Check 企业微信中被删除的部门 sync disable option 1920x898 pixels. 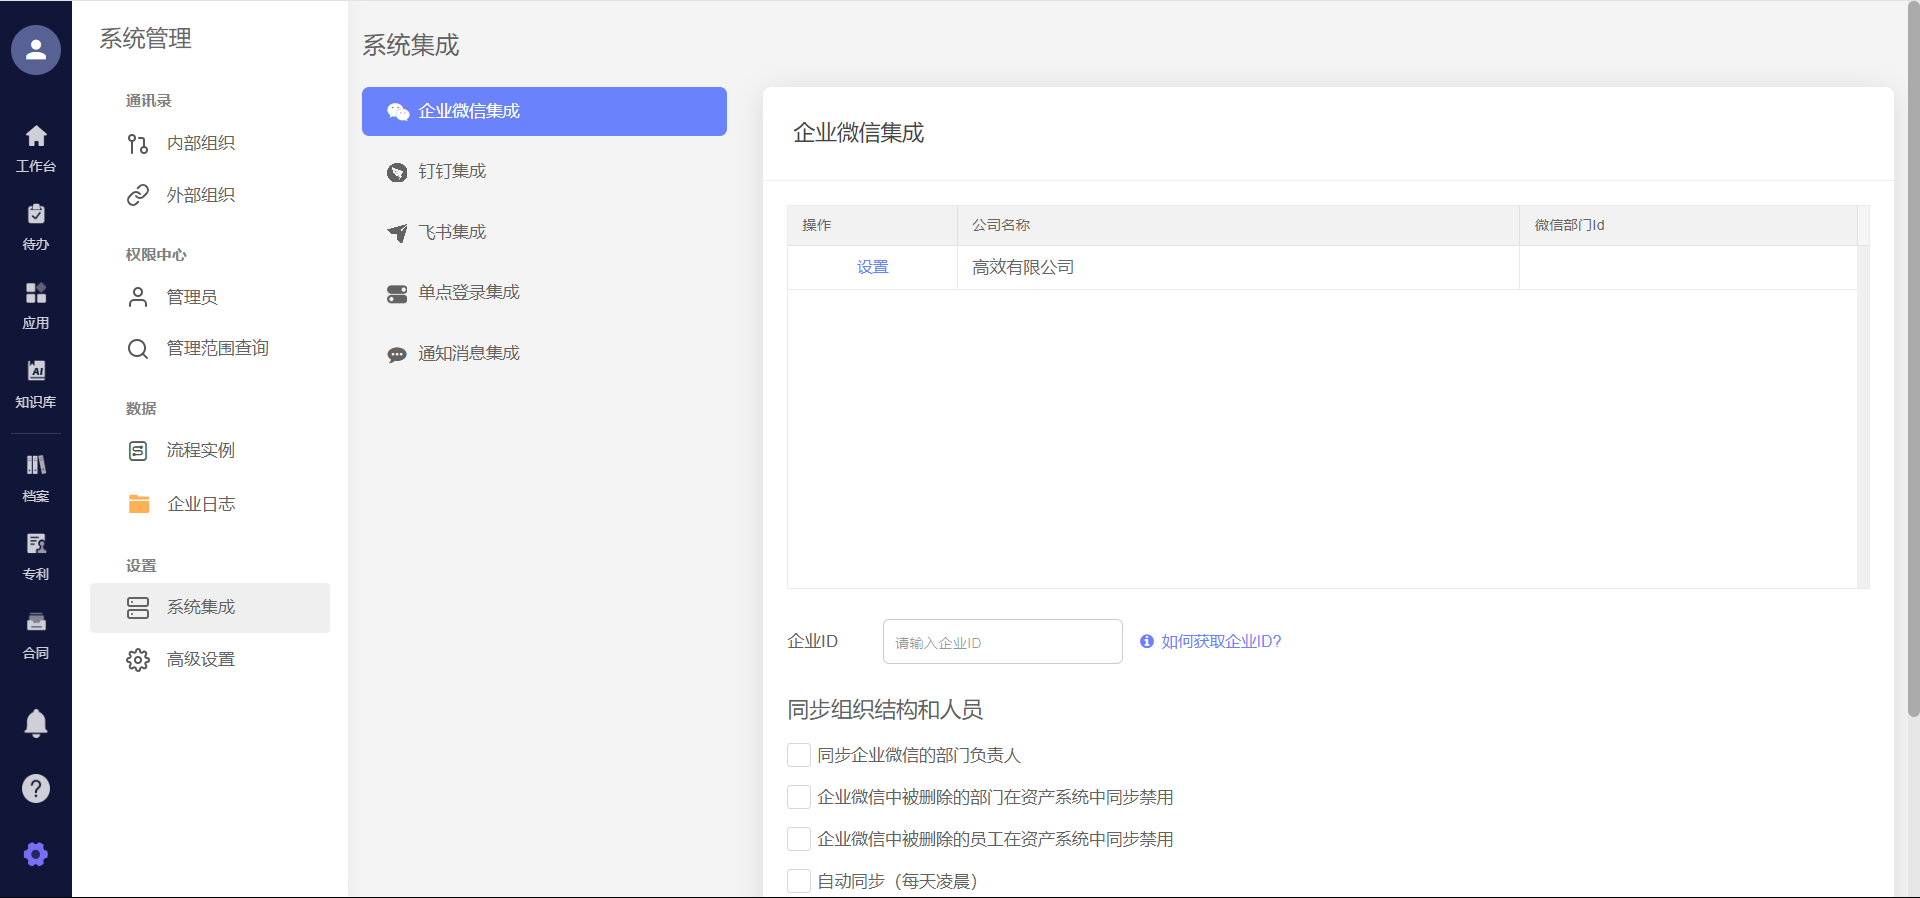[798, 797]
